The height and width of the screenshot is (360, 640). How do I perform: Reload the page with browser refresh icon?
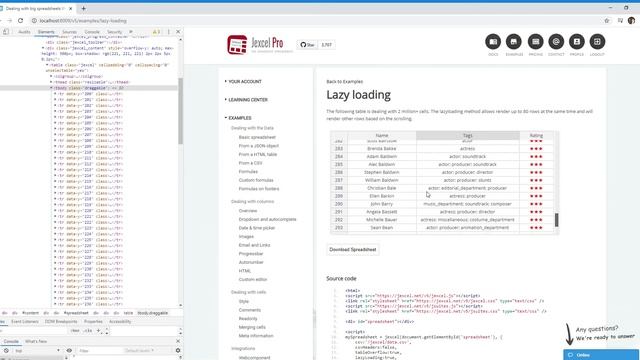(20, 20)
